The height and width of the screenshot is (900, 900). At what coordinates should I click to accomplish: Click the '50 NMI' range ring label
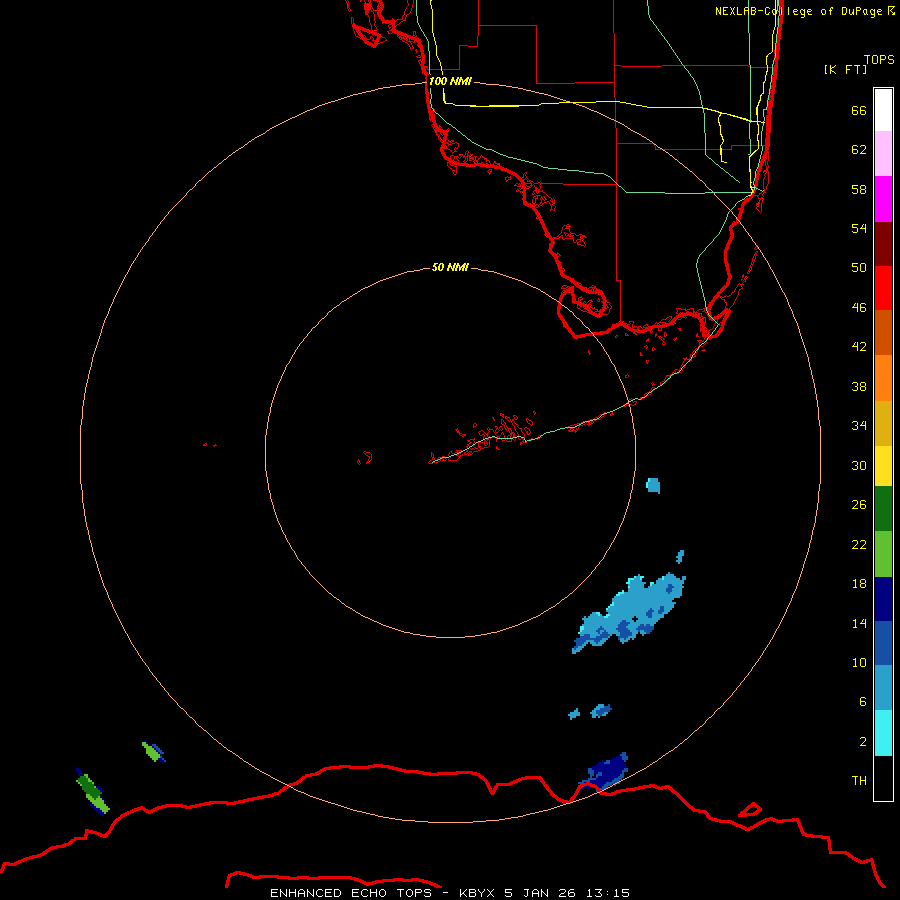click(x=450, y=267)
